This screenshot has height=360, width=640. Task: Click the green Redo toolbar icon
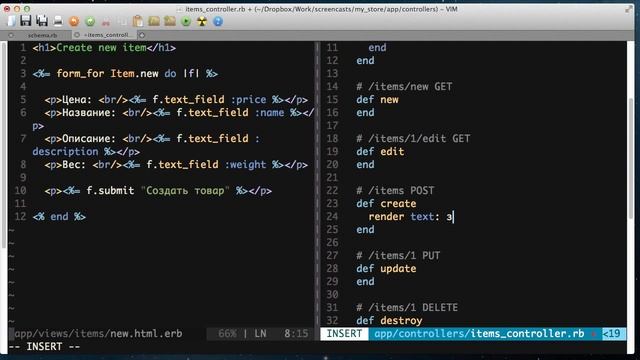click(x=90, y=21)
